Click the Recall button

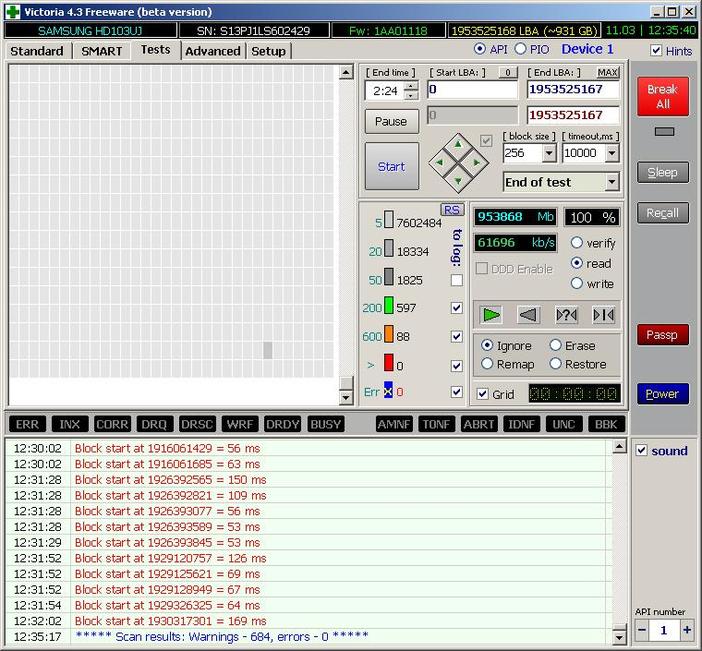pyautogui.click(x=663, y=213)
